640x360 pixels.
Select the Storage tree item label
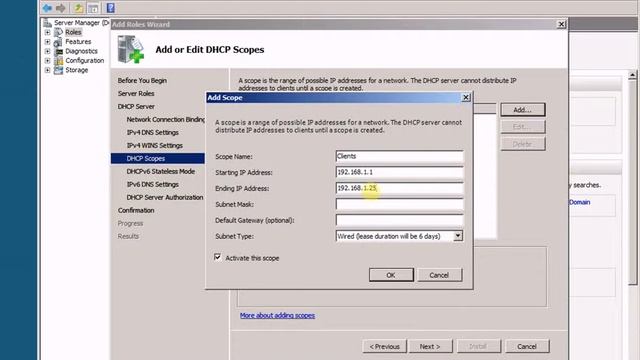point(76,70)
